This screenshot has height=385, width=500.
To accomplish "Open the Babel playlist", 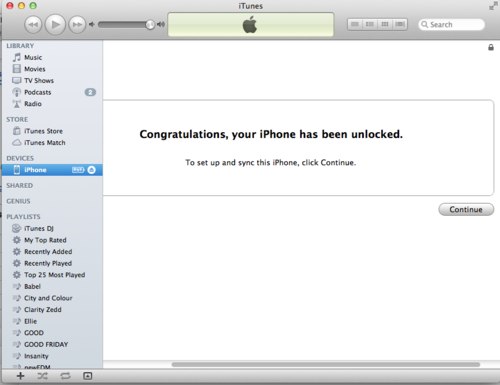I will [52, 286].
